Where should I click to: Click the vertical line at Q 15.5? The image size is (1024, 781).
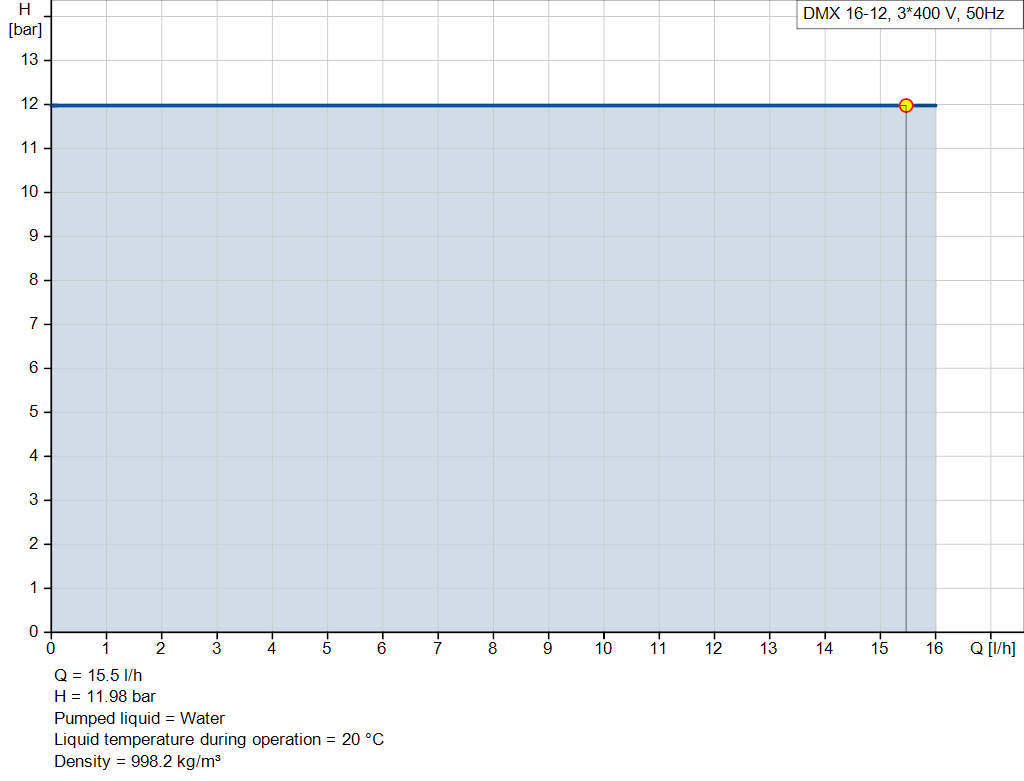tap(906, 400)
